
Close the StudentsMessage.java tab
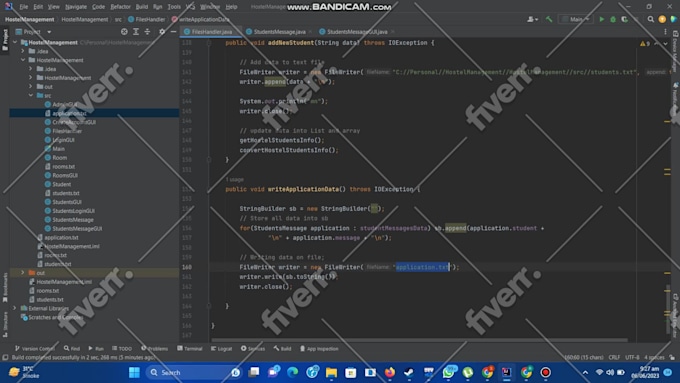pyautogui.click(x=310, y=32)
